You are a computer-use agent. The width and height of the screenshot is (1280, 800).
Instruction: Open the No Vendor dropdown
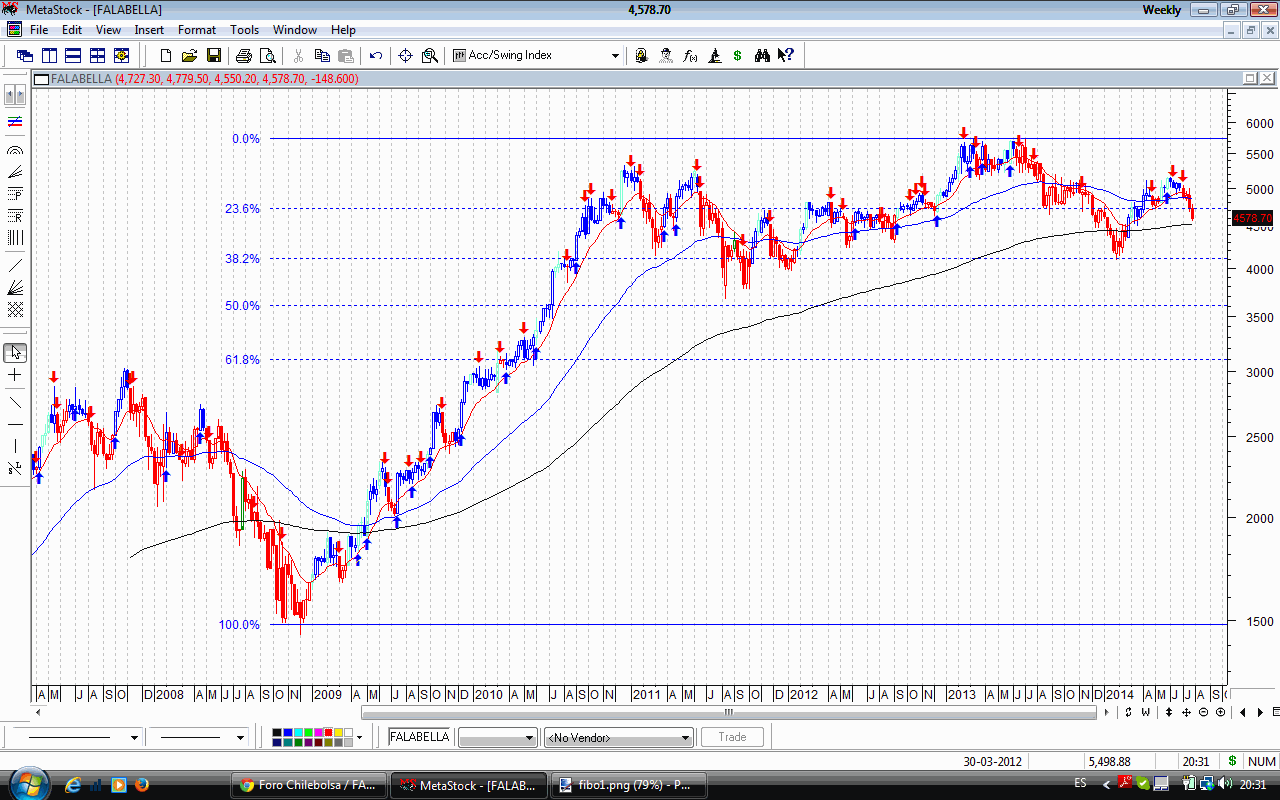685,738
